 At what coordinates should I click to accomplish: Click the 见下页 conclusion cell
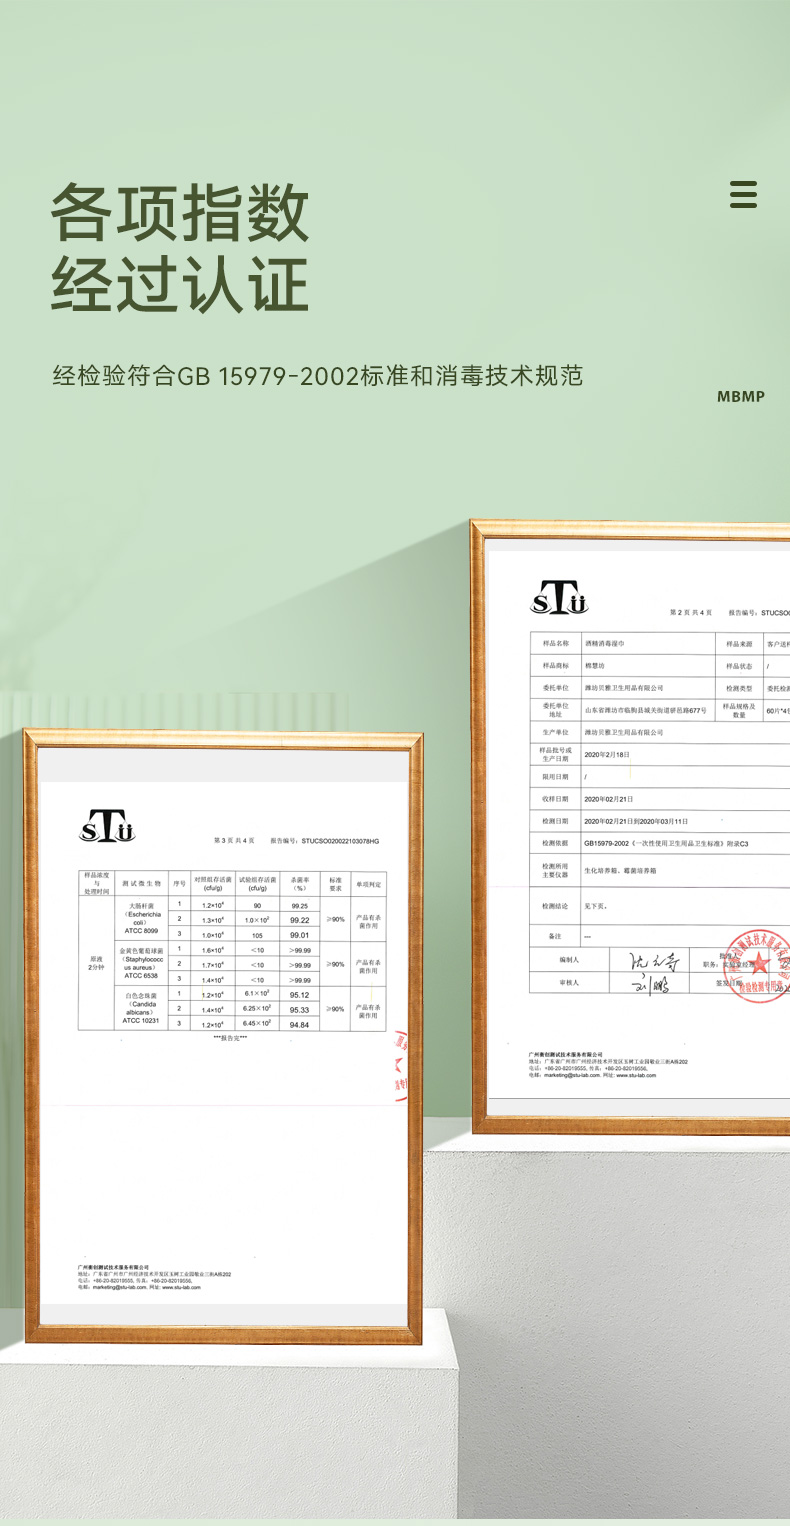(x=595, y=906)
